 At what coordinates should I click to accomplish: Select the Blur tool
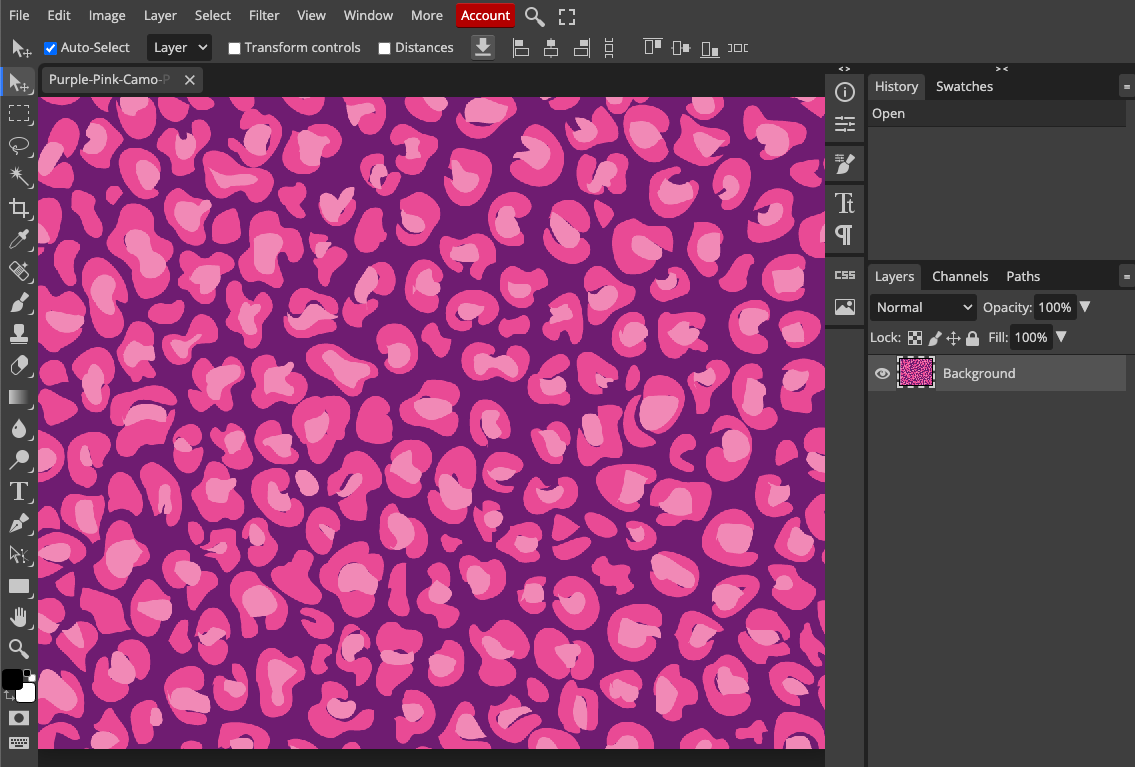coord(19,428)
